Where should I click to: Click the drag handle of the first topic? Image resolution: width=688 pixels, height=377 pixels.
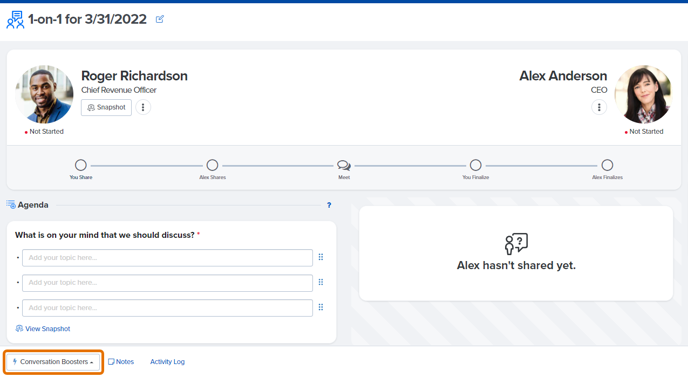pyautogui.click(x=321, y=257)
